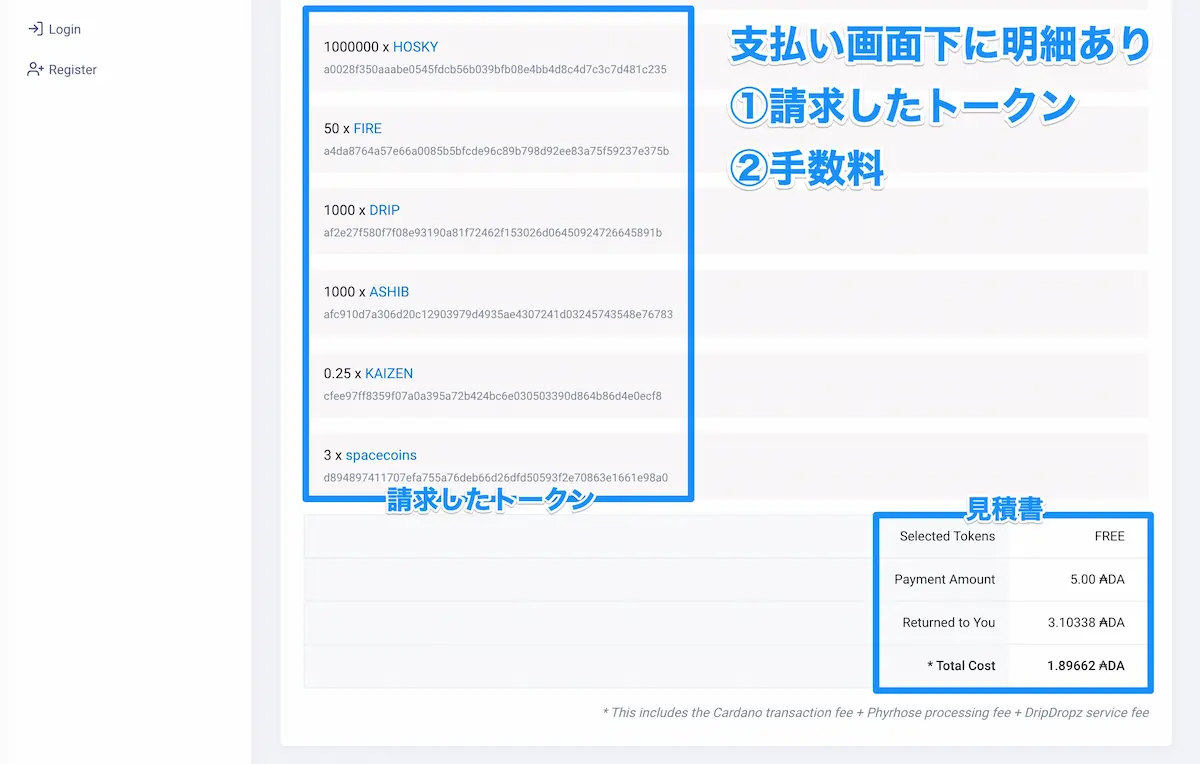This screenshot has width=1200, height=764.
Task: Click the fee footnote about Cardano transaction fee
Action: click(x=876, y=713)
